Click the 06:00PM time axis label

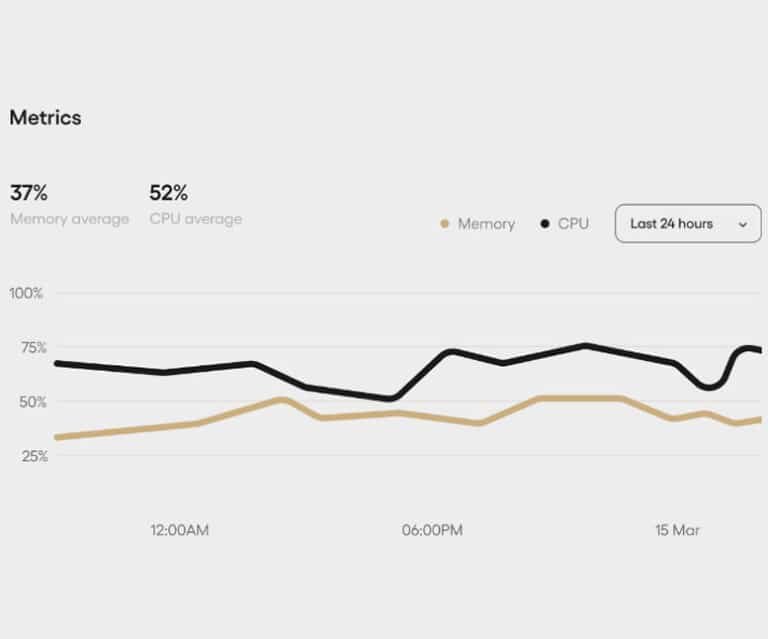(432, 530)
